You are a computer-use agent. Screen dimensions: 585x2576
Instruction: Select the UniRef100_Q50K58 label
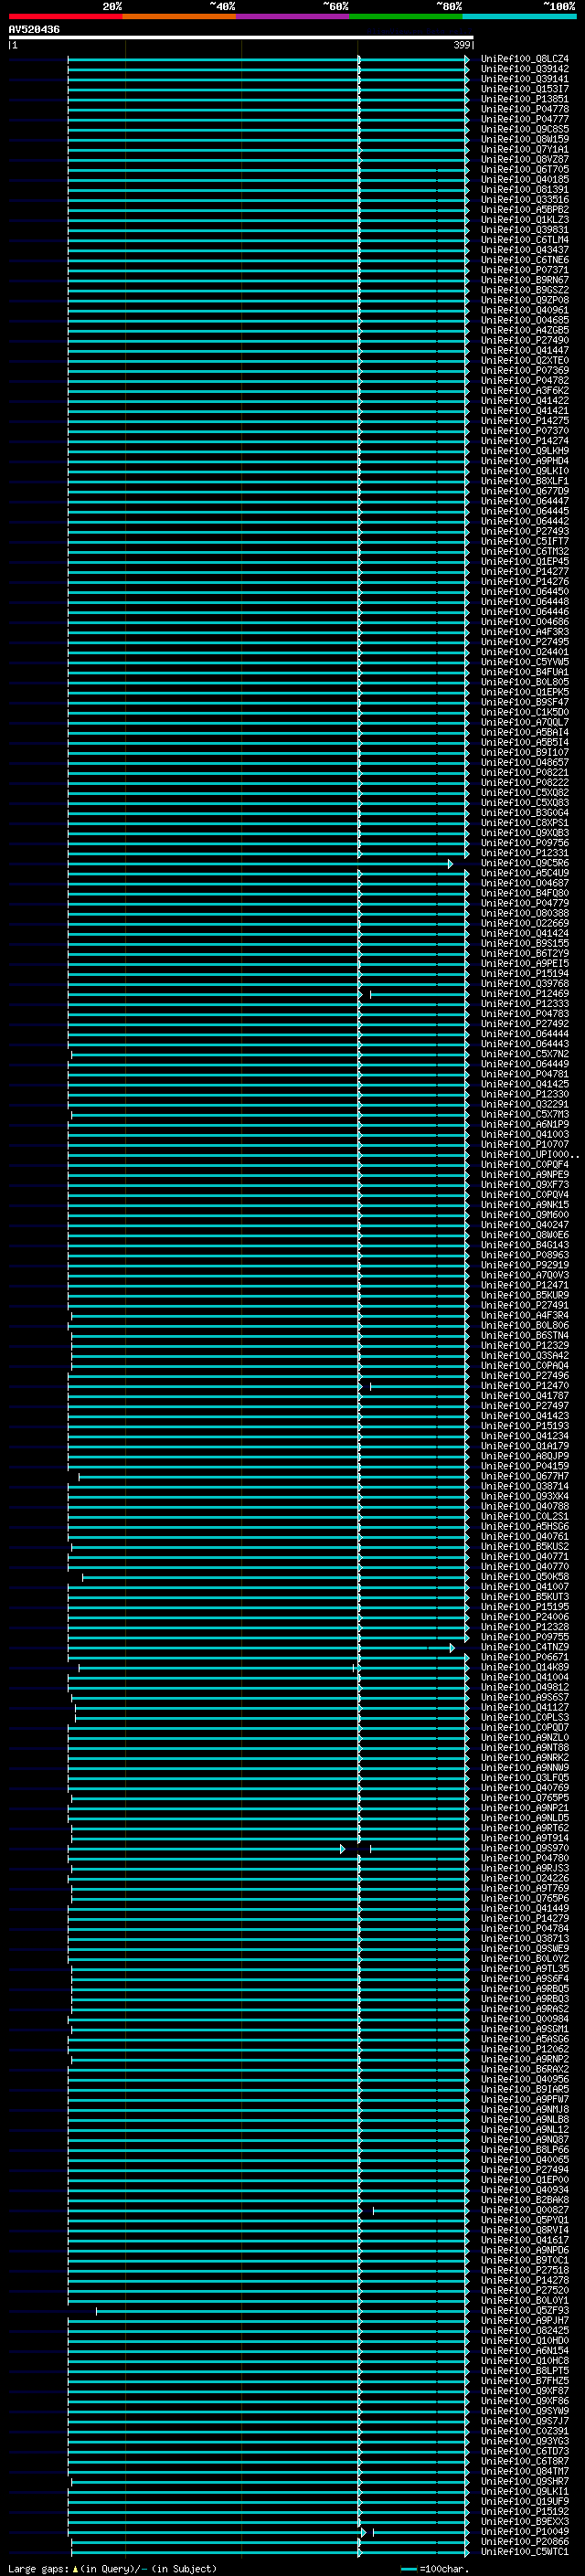point(524,1576)
